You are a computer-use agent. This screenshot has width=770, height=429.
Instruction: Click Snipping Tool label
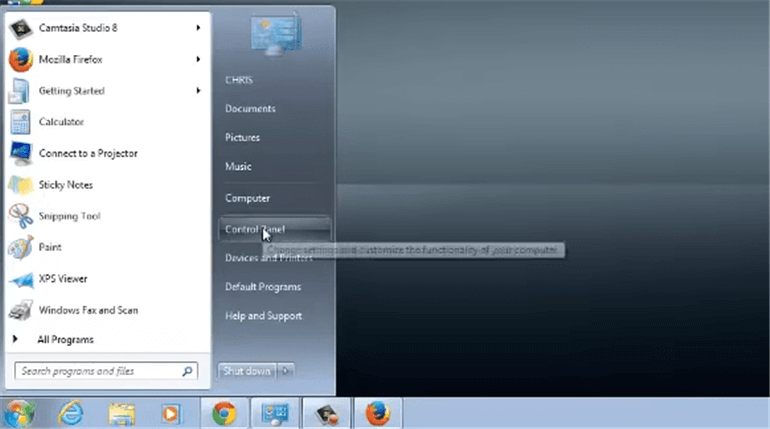click(69, 216)
